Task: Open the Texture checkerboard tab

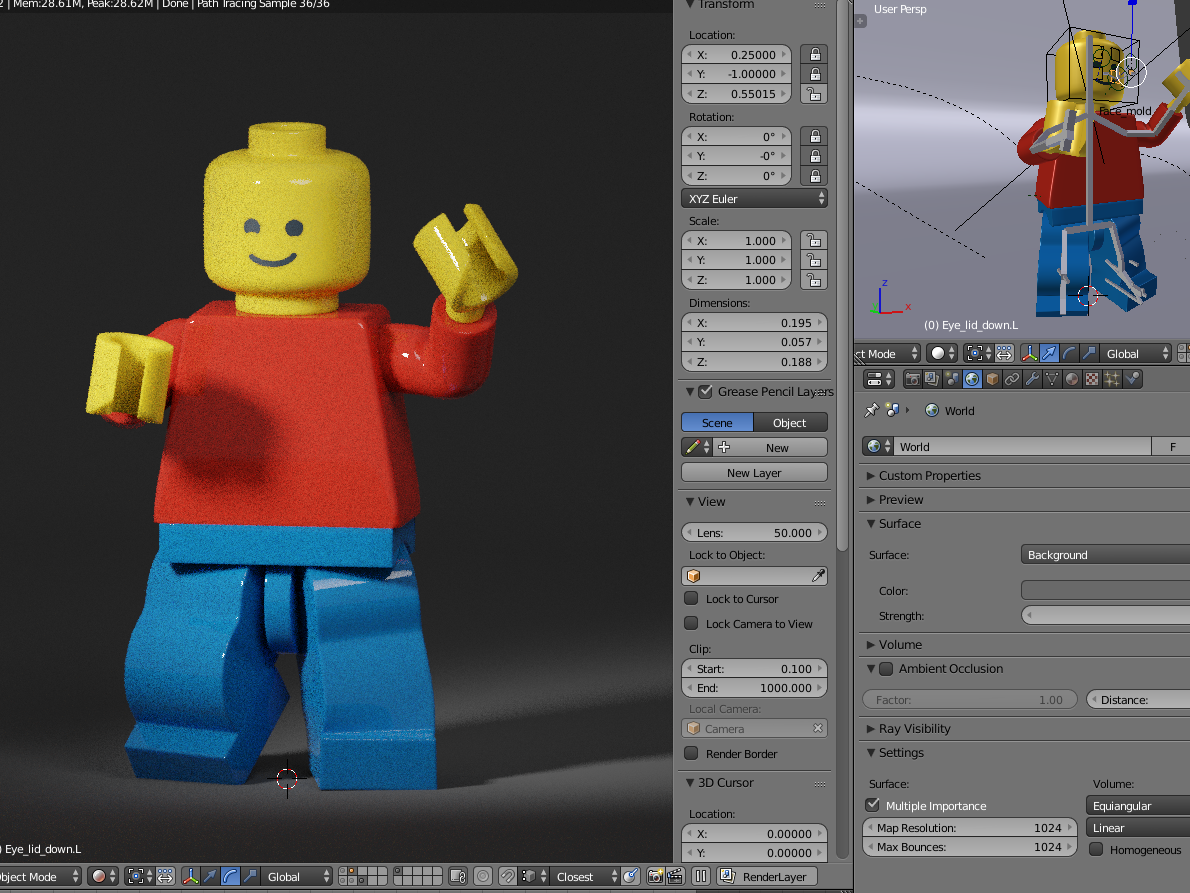Action: (1092, 379)
